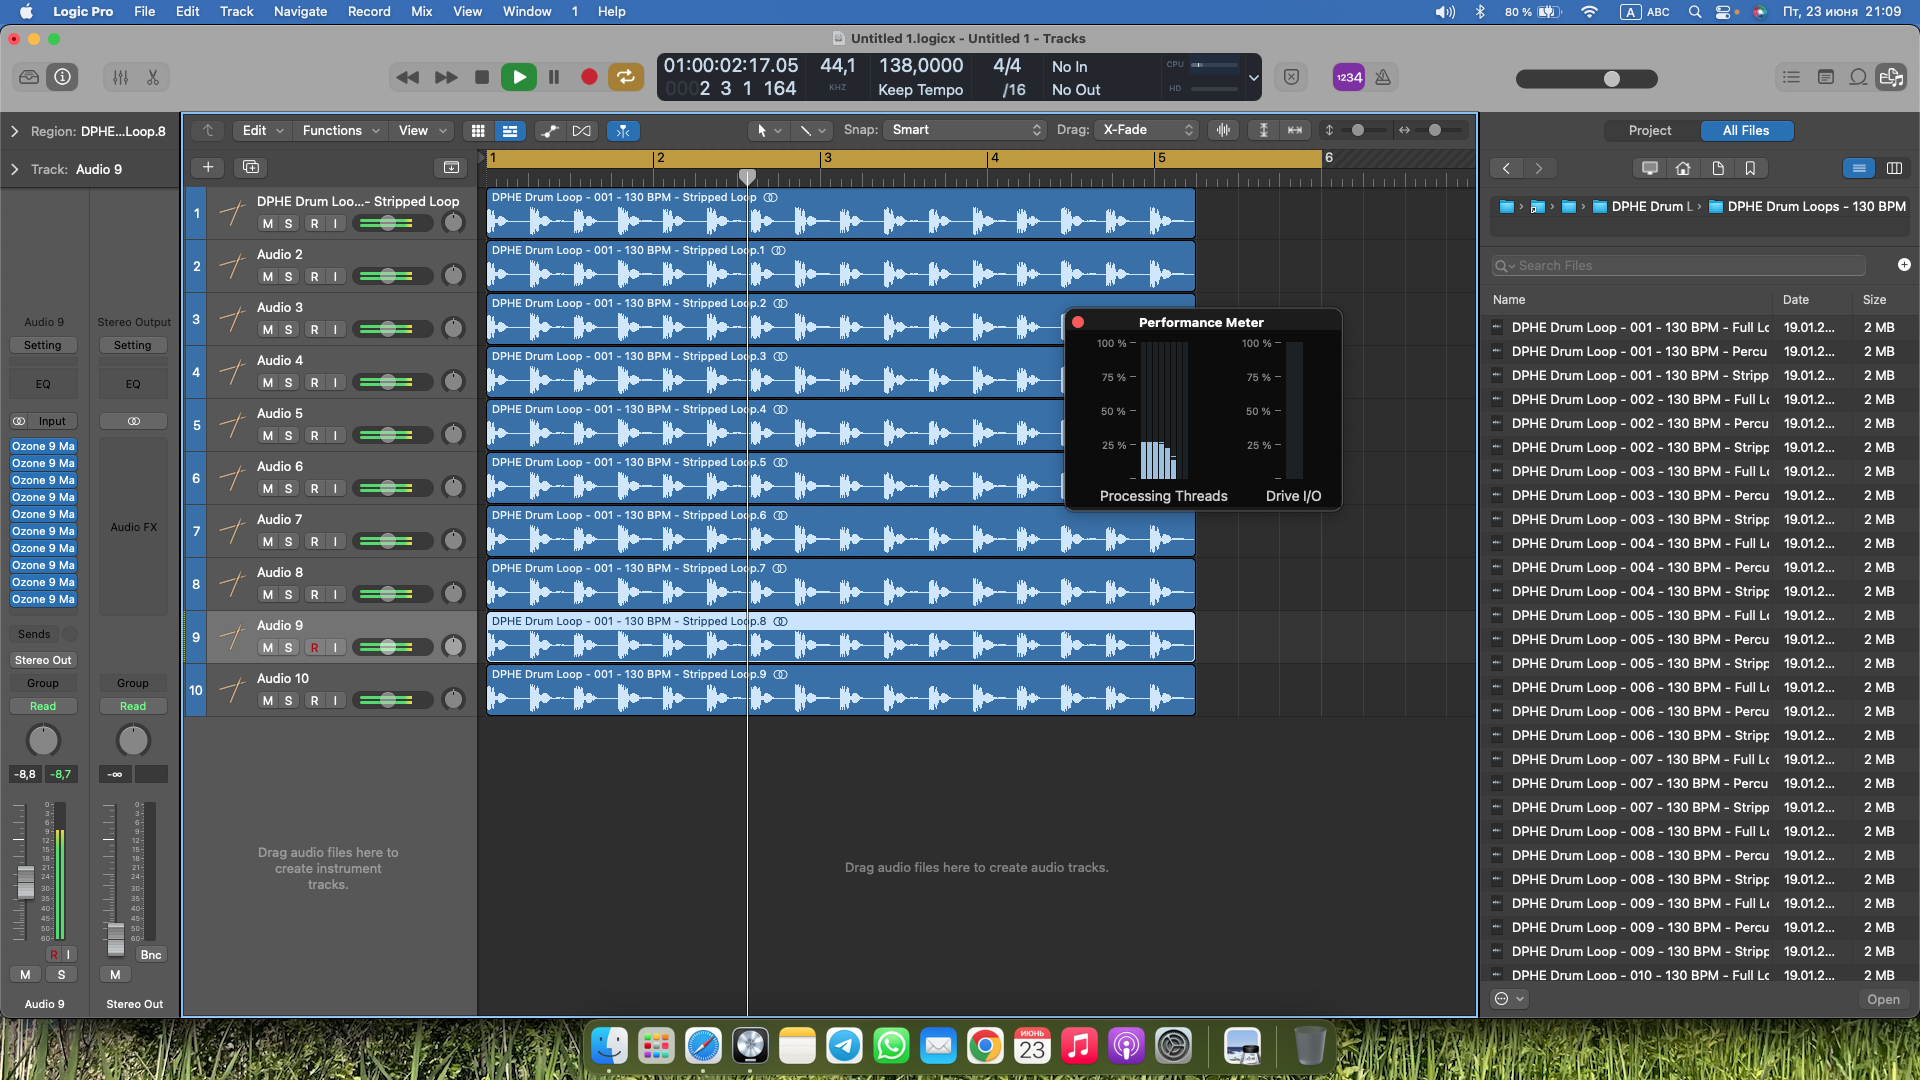
Task: Switch to the Project tab
Action: coord(1649,131)
